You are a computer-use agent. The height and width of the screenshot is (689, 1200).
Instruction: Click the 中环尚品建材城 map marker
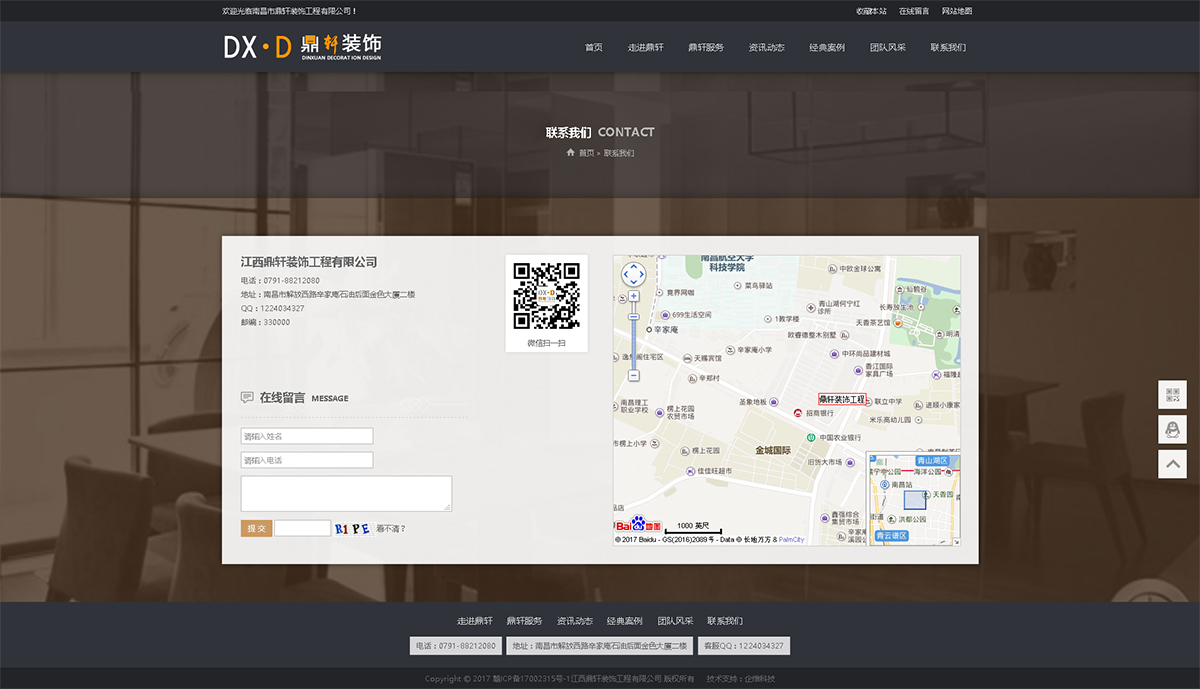coord(834,354)
